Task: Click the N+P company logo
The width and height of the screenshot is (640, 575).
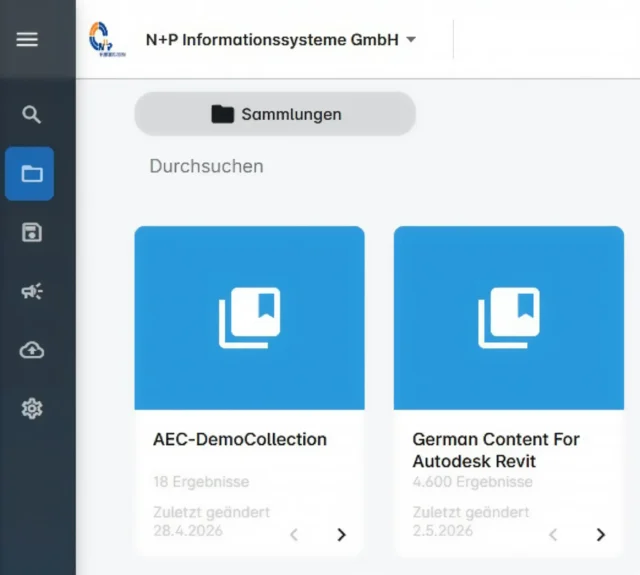Action: [x=107, y=39]
